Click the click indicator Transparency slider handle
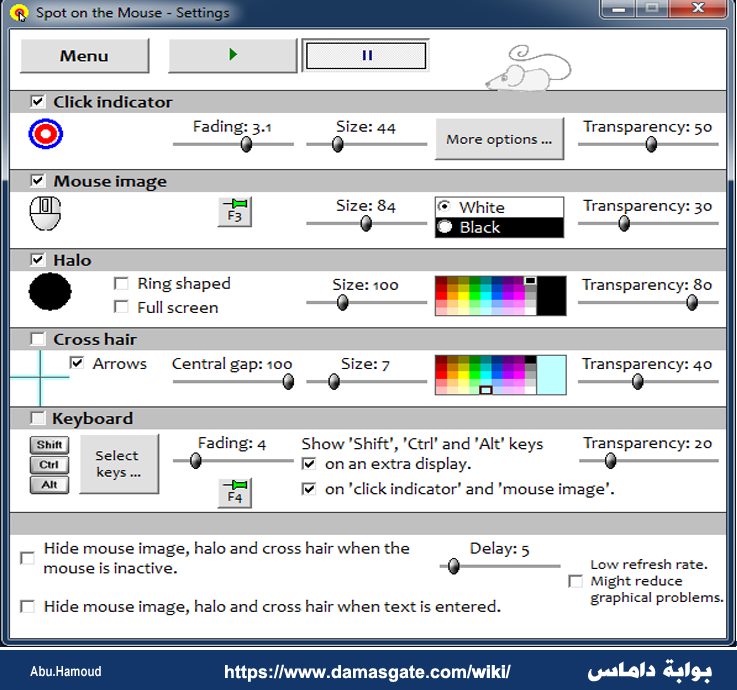Viewport: 737px width, 690px height. point(651,144)
